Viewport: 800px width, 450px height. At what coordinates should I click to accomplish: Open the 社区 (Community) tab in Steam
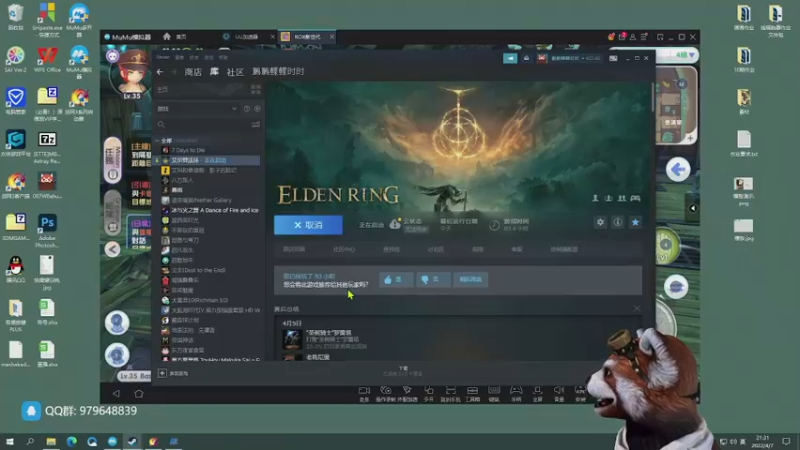click(x=235, y=72)
